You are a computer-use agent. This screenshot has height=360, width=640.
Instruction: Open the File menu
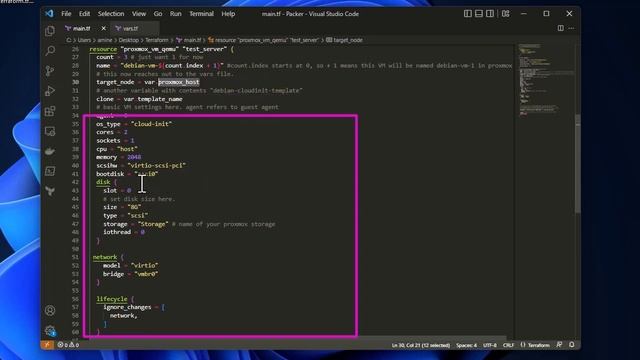[66, 14]
